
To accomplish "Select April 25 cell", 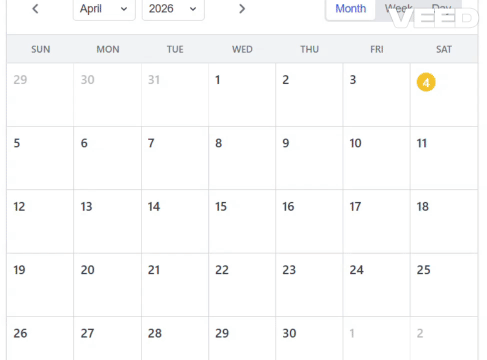I will 444,285.
